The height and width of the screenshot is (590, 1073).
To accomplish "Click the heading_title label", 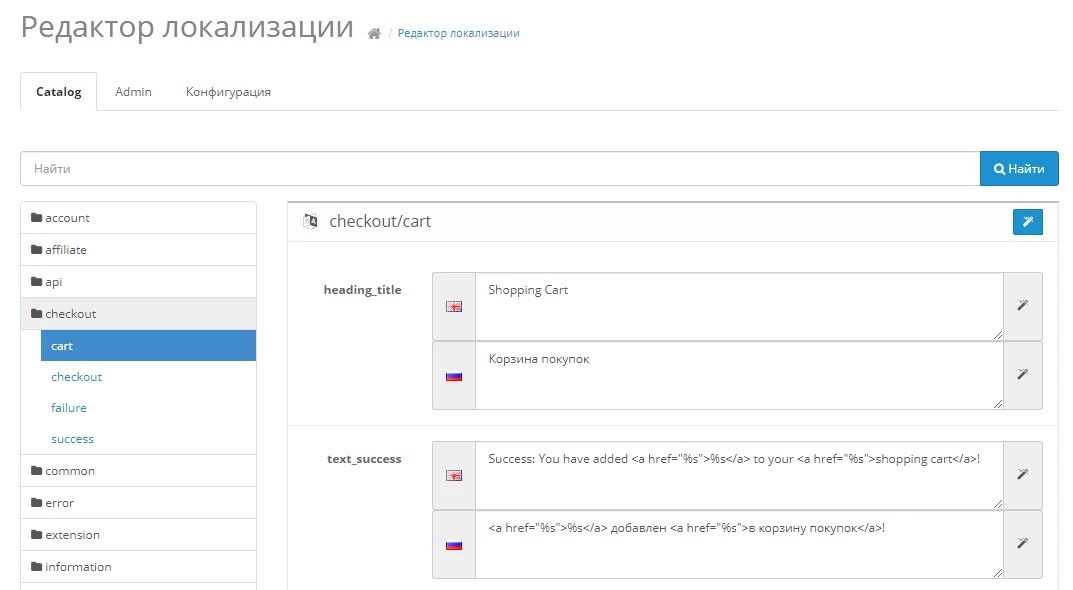I will (x=363, y=290).
